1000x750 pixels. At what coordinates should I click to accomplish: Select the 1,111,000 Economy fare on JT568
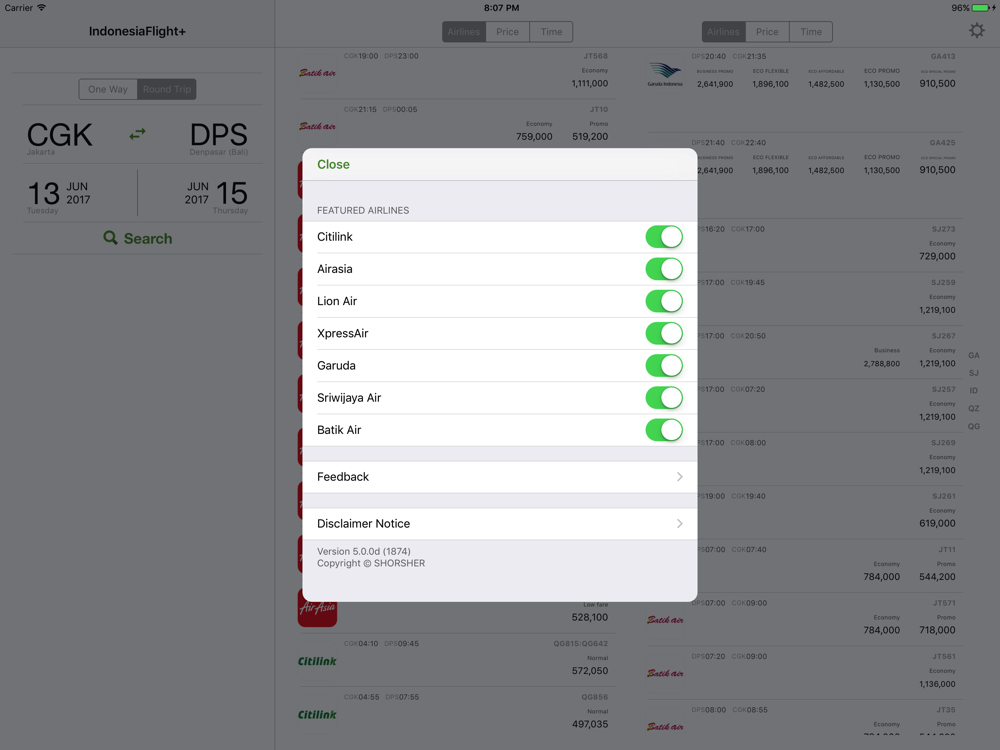click(590, 84)
